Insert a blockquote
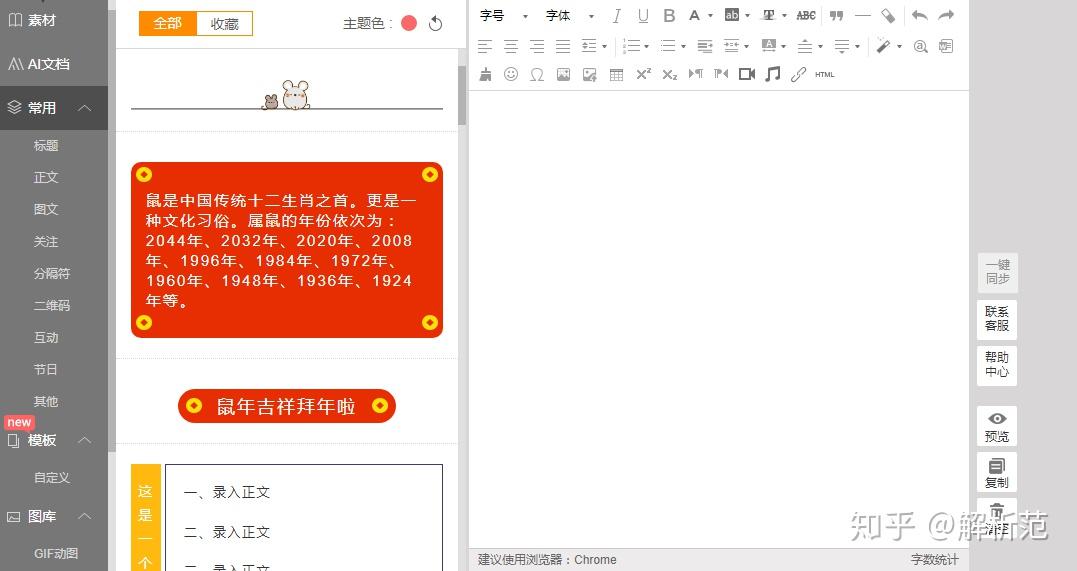 click(x=836, y=16)
